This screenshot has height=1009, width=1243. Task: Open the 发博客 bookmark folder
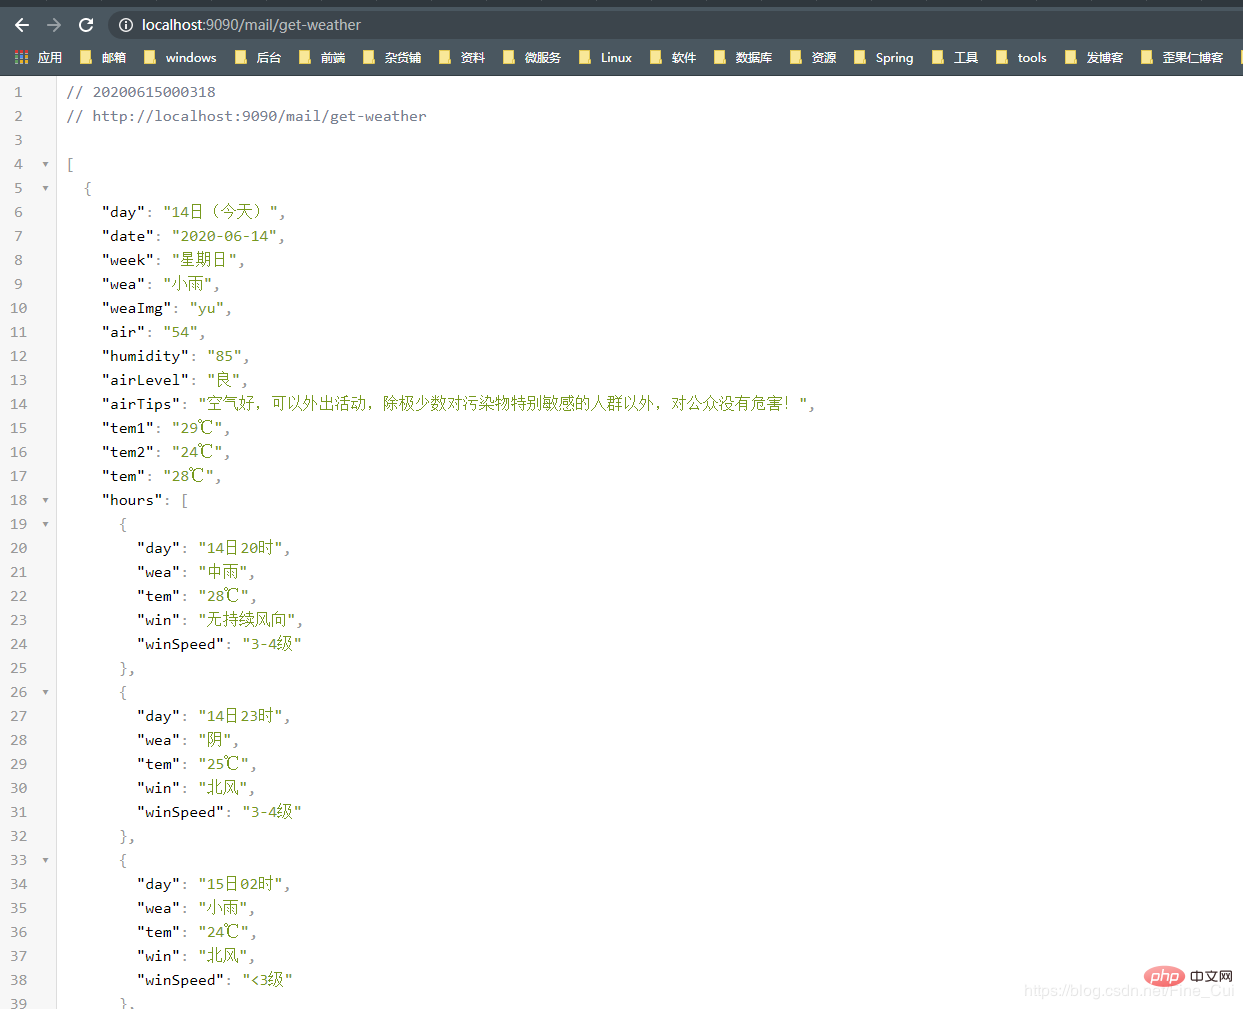[1094, 58]
